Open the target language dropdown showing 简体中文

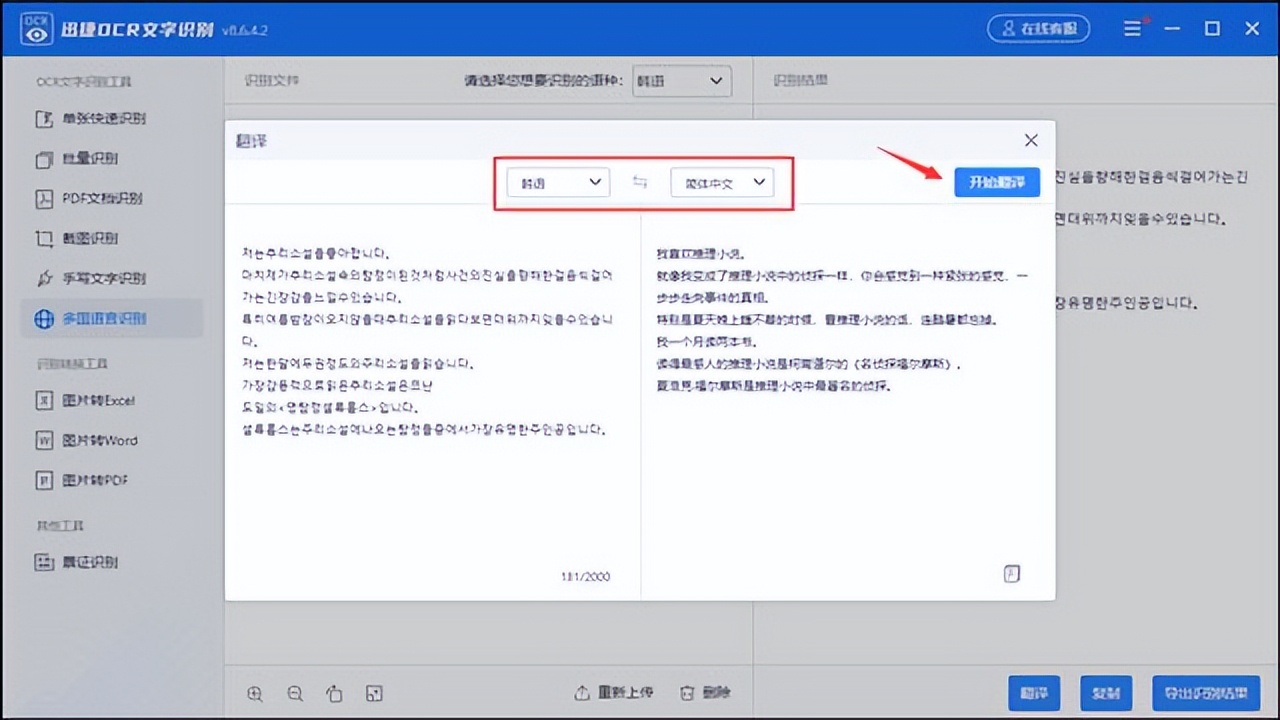coord(721,182)
